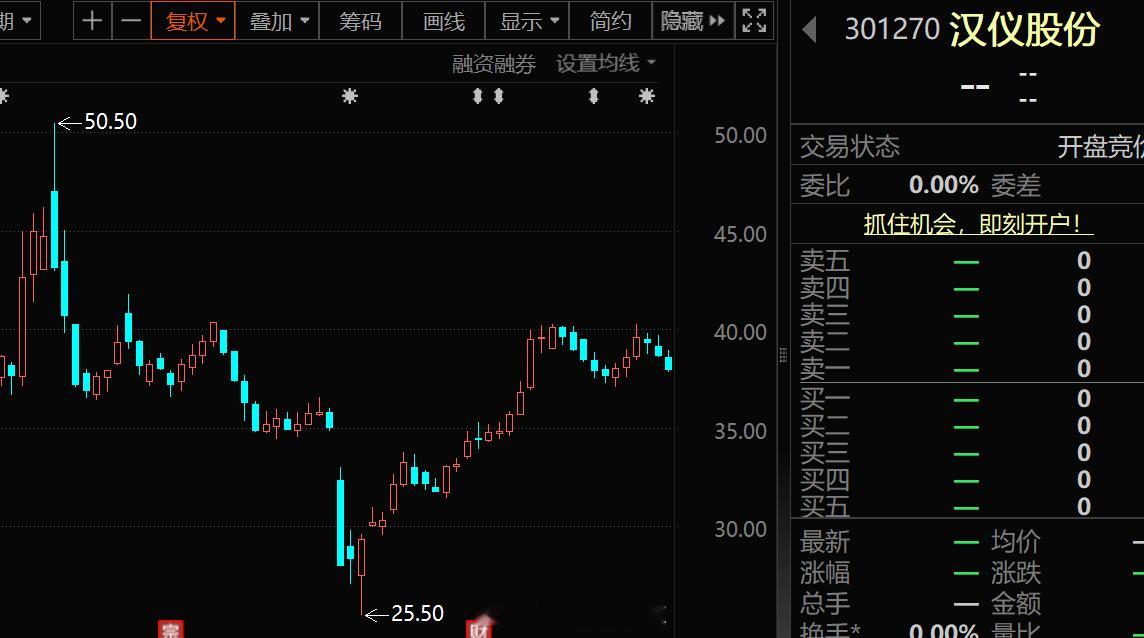Click stock code 301270 in header
Screen dimensions: 1144x638
pyautogui.click(x=892, y=29)
